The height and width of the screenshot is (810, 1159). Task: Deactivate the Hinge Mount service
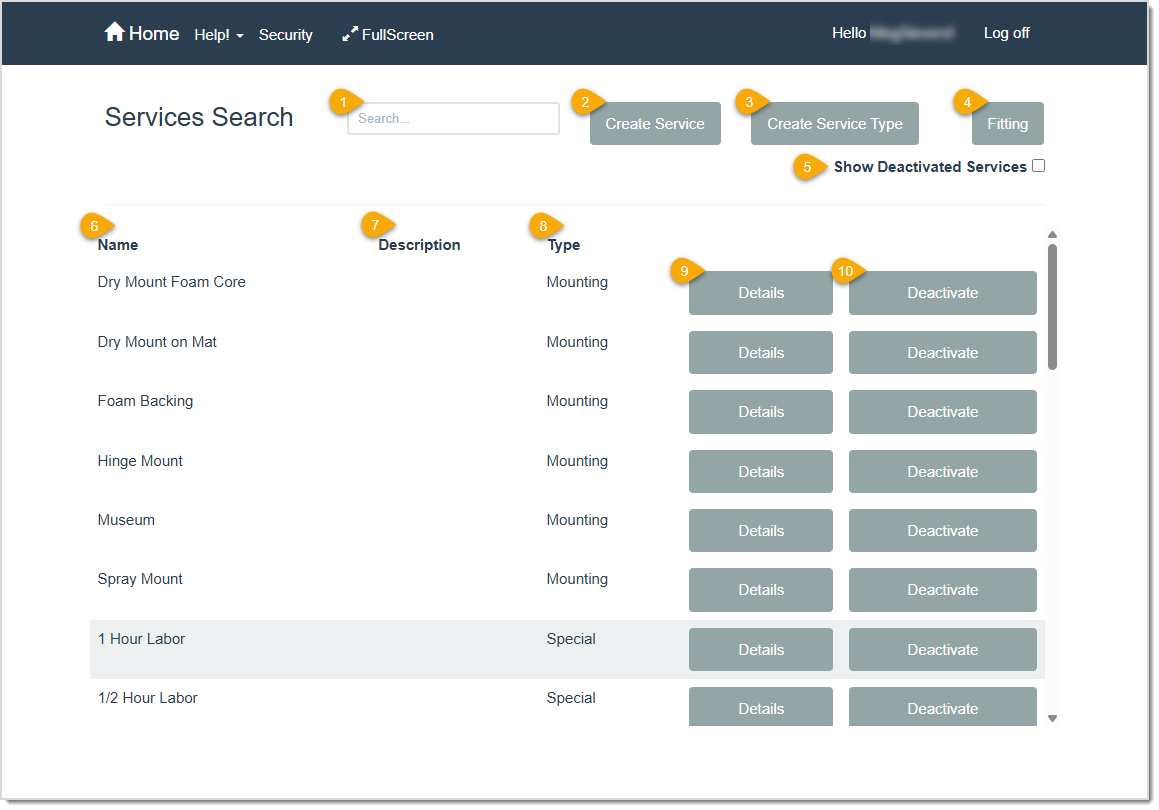(942, 471)
